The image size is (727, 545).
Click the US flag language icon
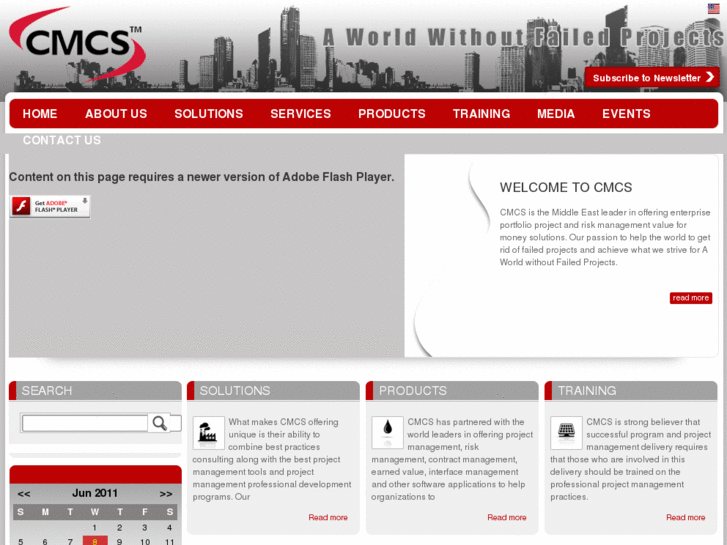(713, 8)
